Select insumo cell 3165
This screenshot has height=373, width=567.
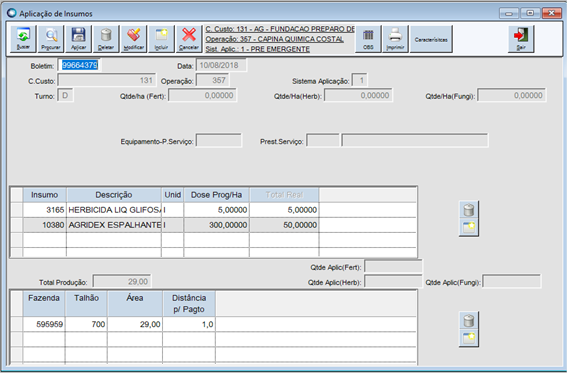44,210
